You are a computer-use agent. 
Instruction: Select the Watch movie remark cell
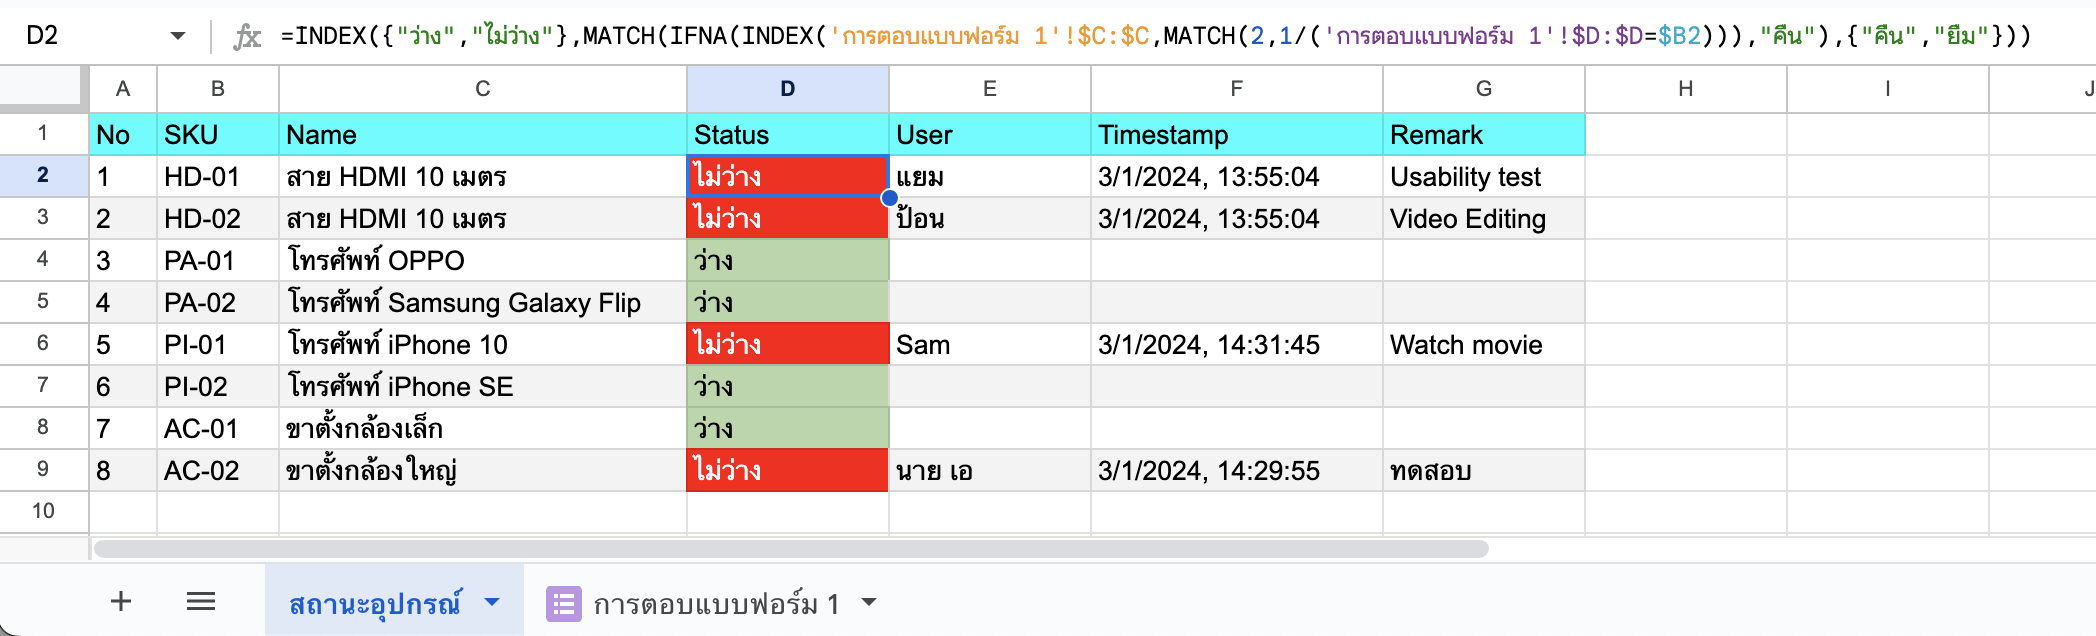pos(1483,345)
